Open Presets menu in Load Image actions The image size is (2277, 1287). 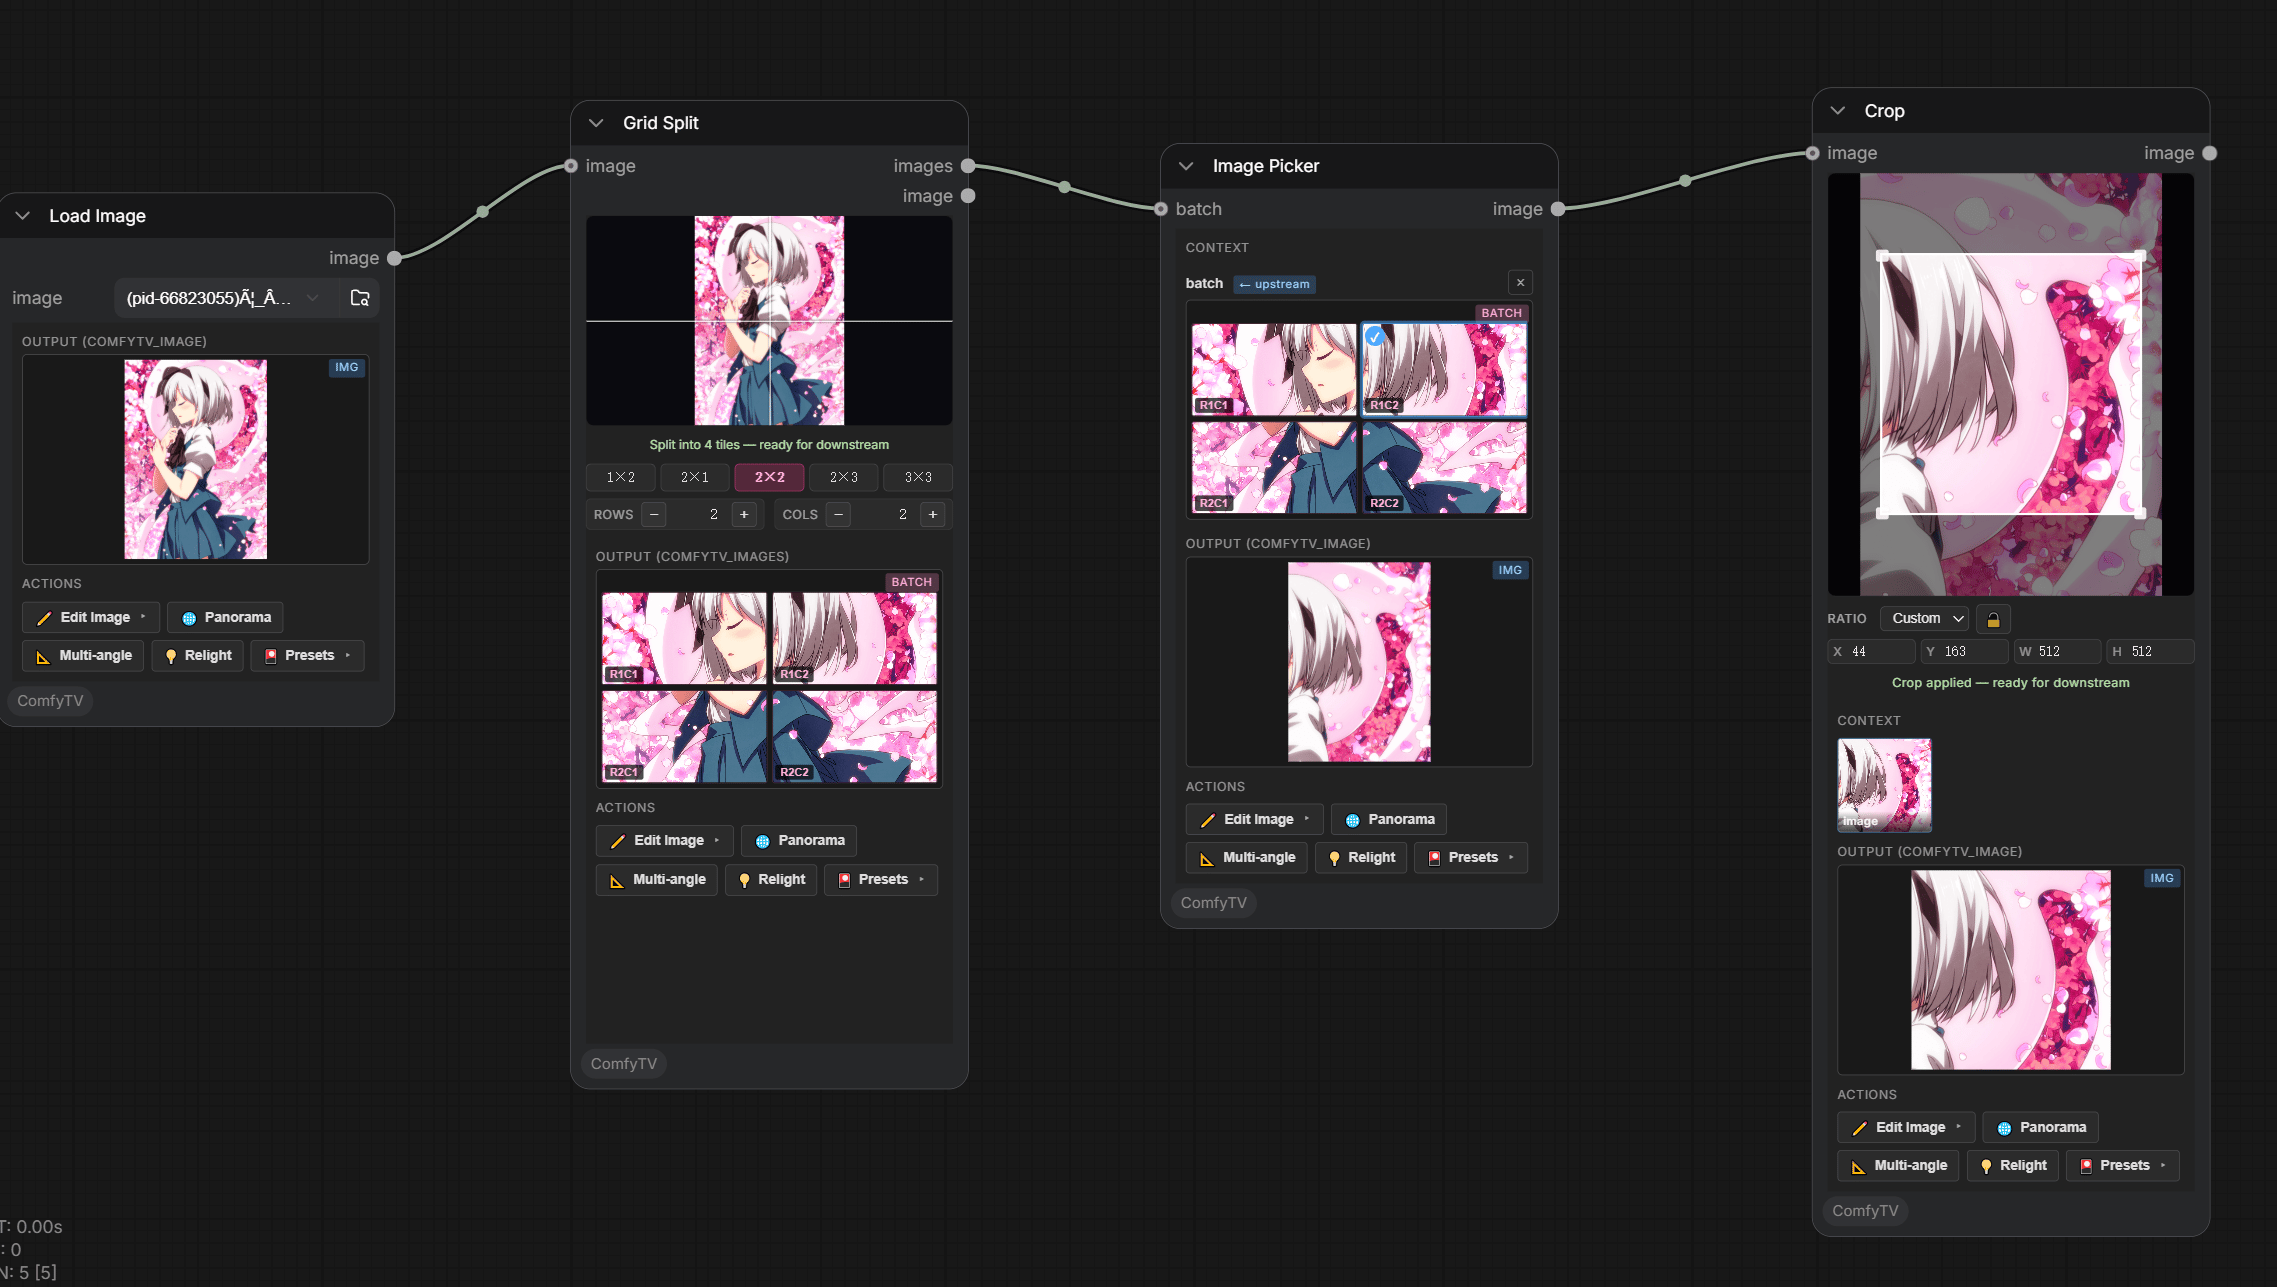click(x=307, y=656)
